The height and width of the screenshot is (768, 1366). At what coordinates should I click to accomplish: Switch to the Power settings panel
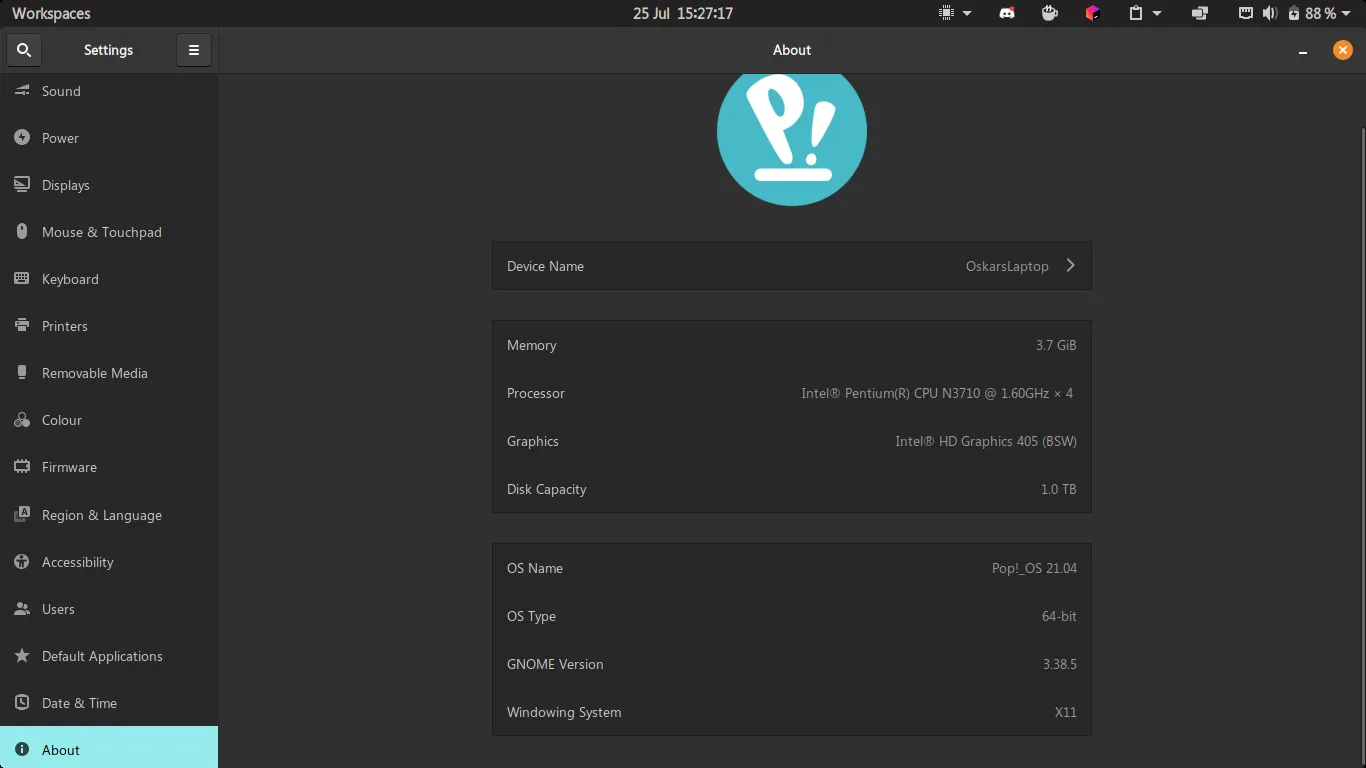109,138
